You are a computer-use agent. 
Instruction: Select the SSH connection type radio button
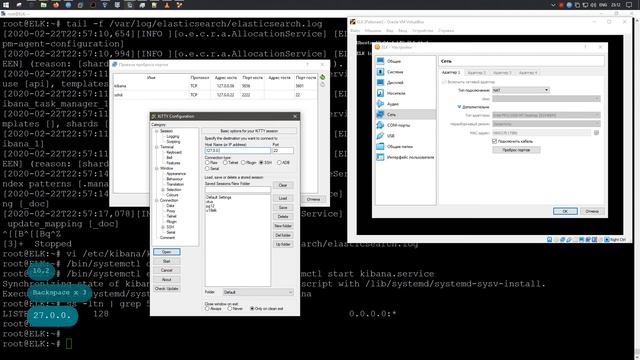(x=261, y=162)
